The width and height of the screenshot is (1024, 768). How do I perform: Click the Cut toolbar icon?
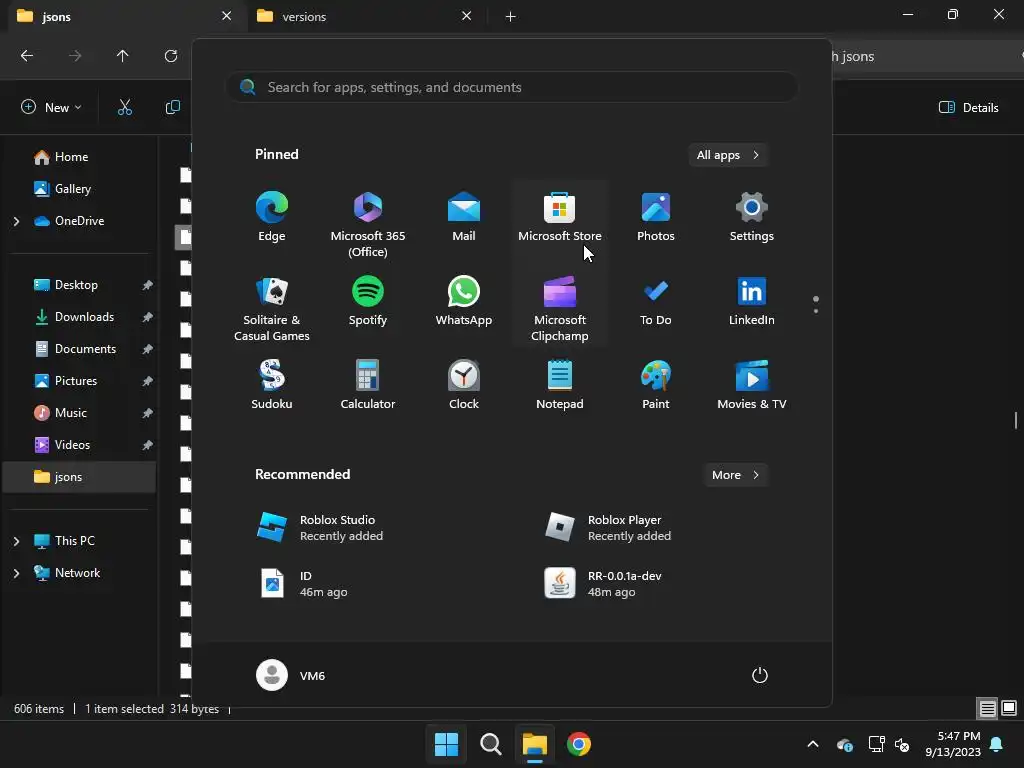coord(125,107)
